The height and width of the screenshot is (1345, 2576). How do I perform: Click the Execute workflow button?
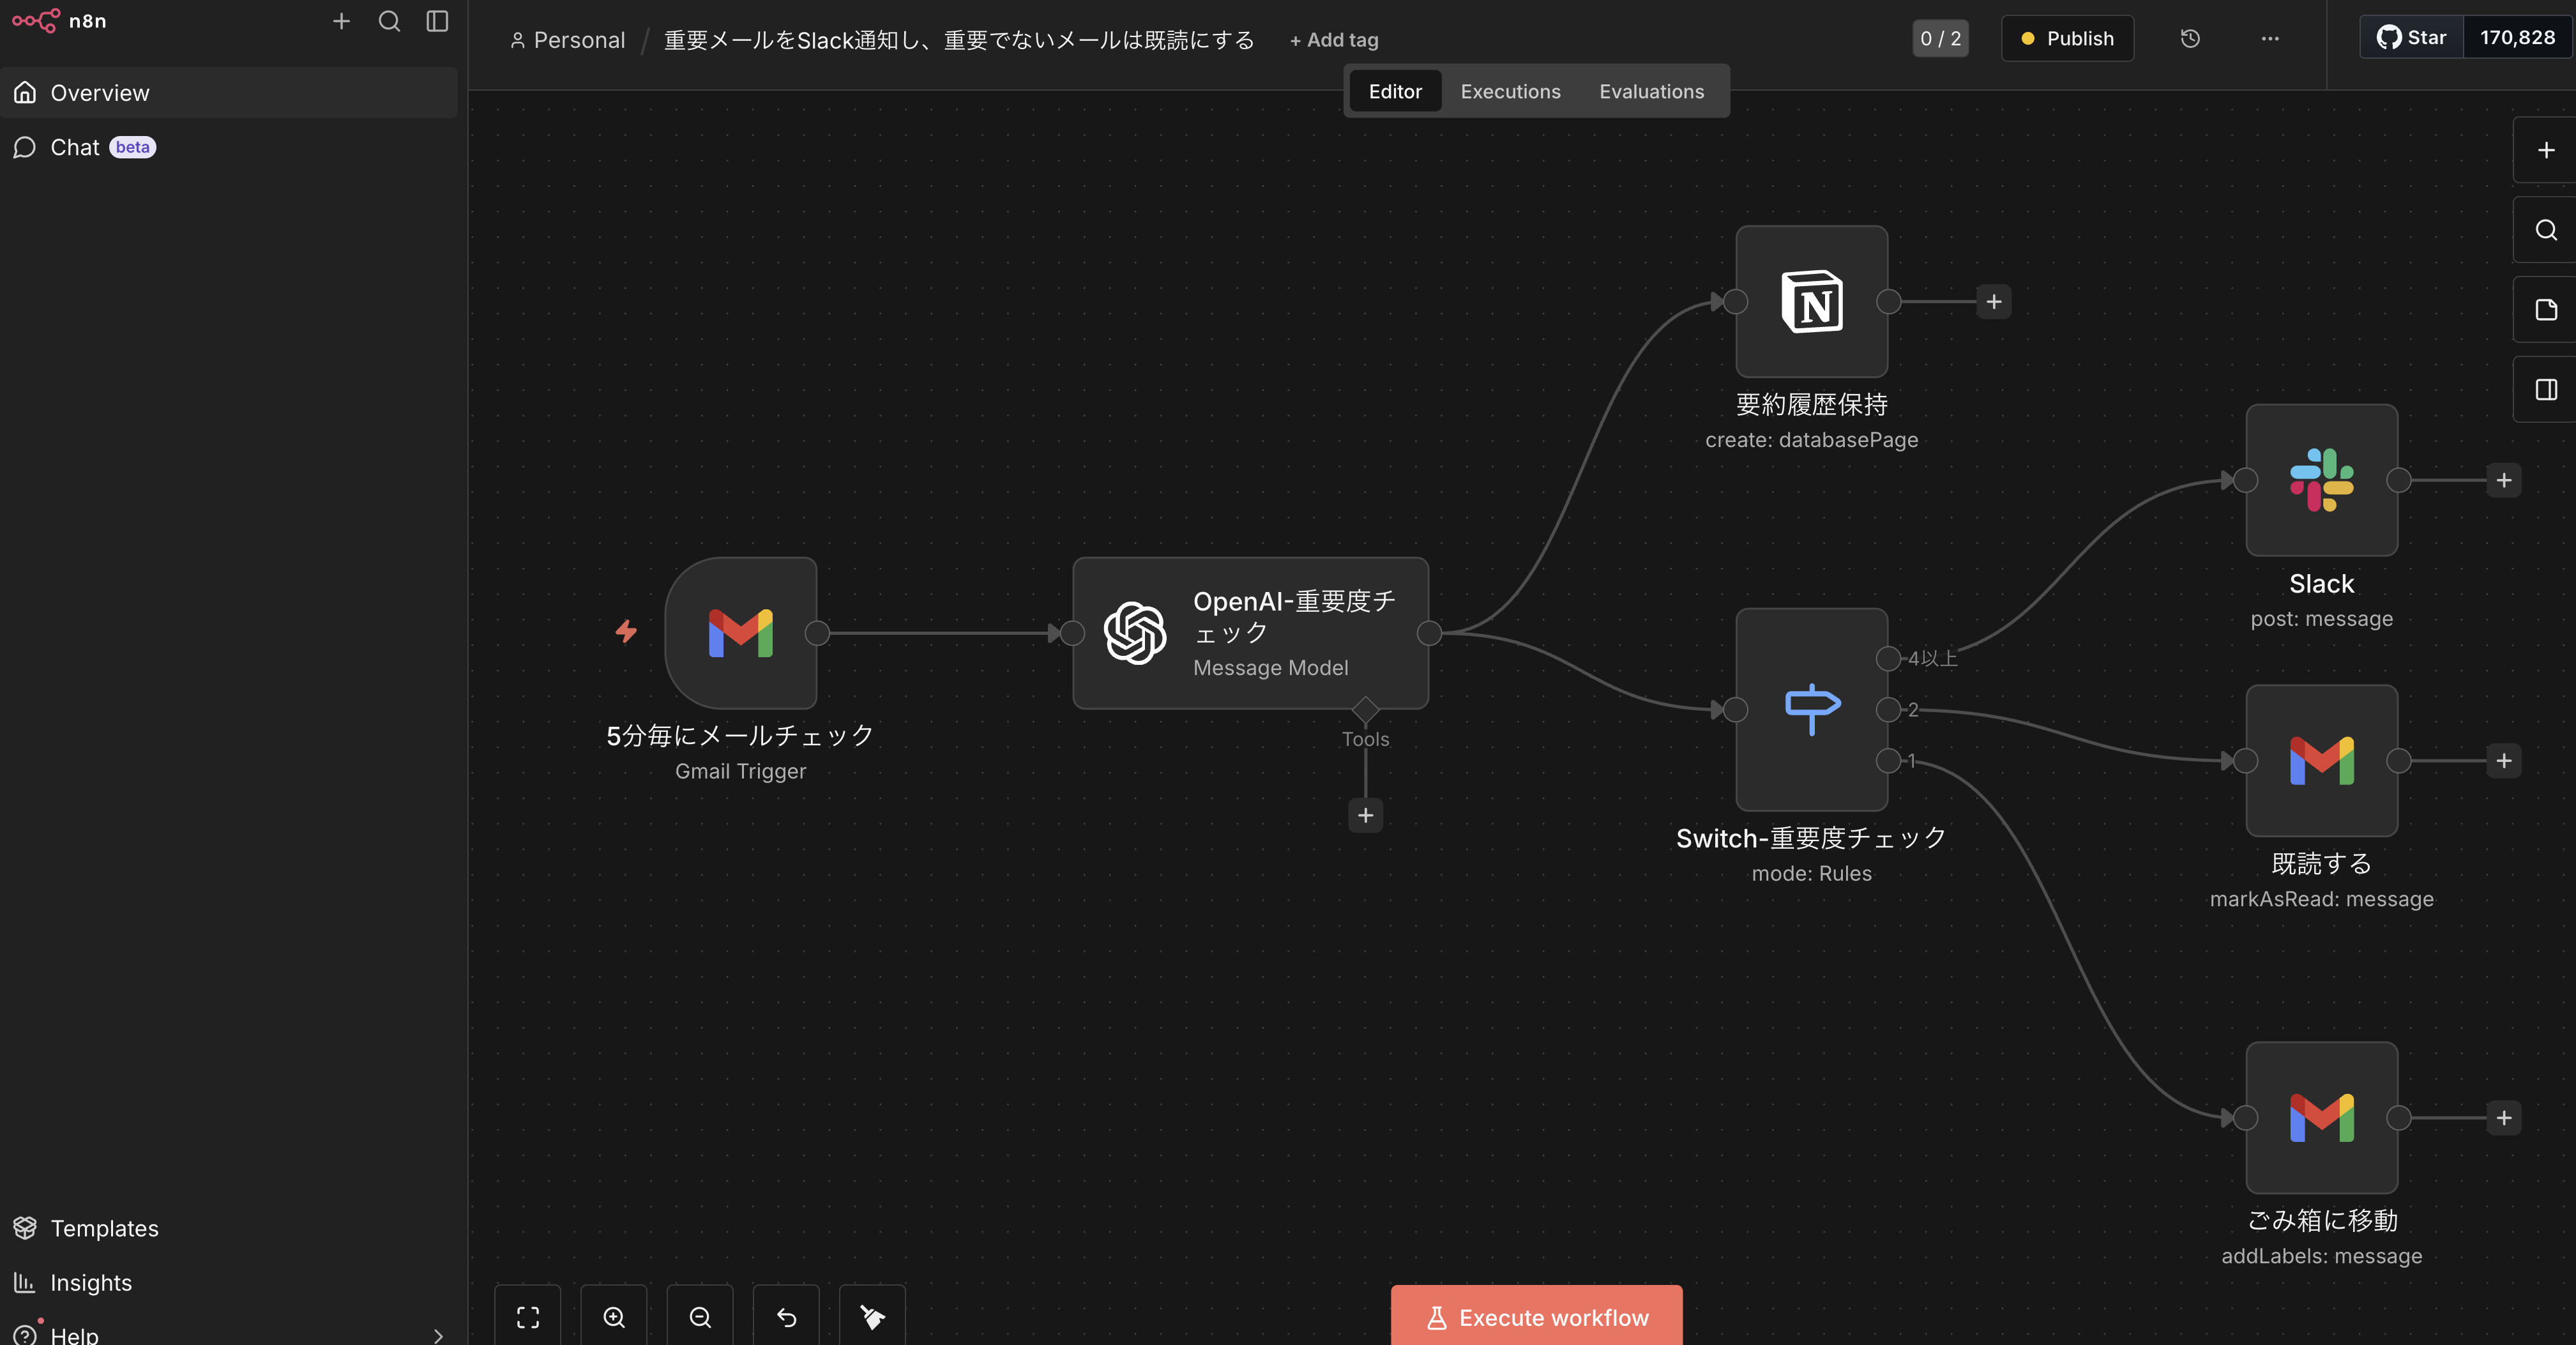(1536, 1317)
